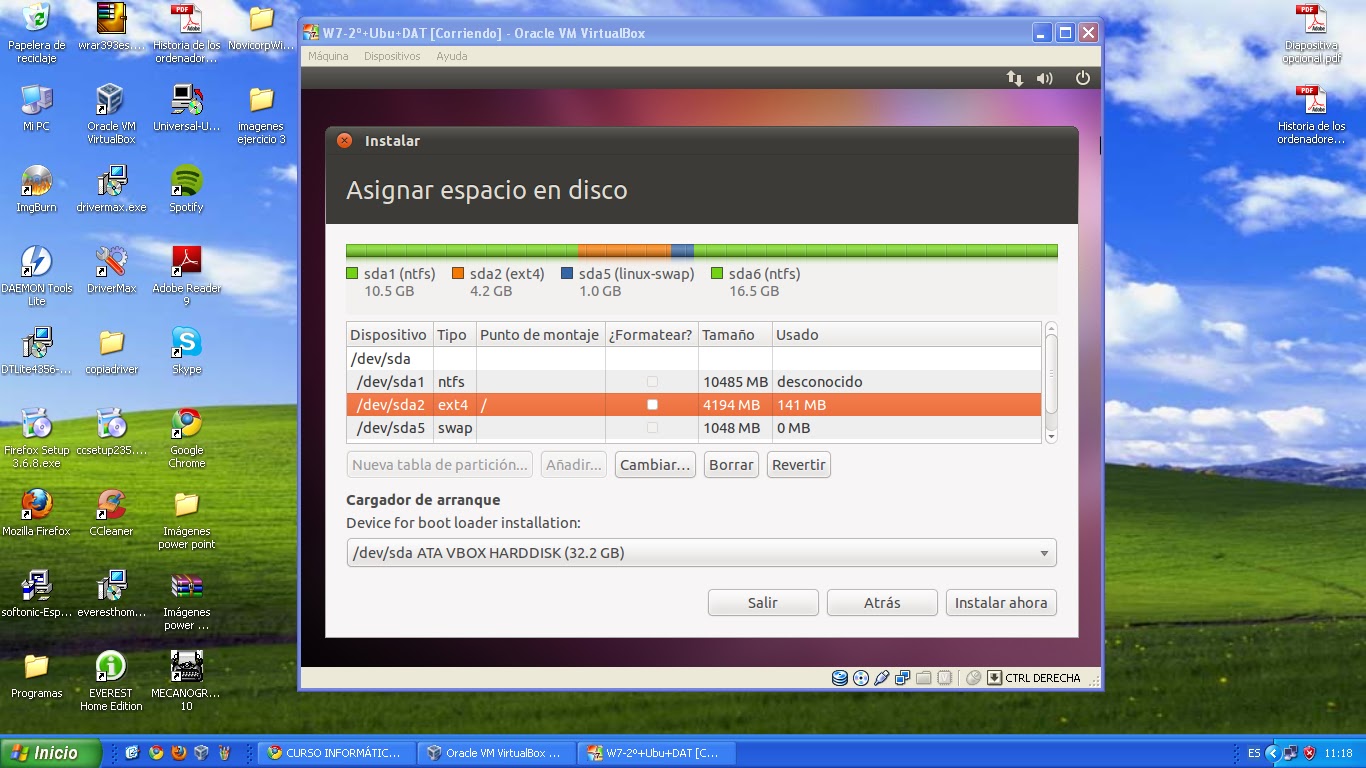Toggle the format checkbox for /dev/sda1

(652, 382)
